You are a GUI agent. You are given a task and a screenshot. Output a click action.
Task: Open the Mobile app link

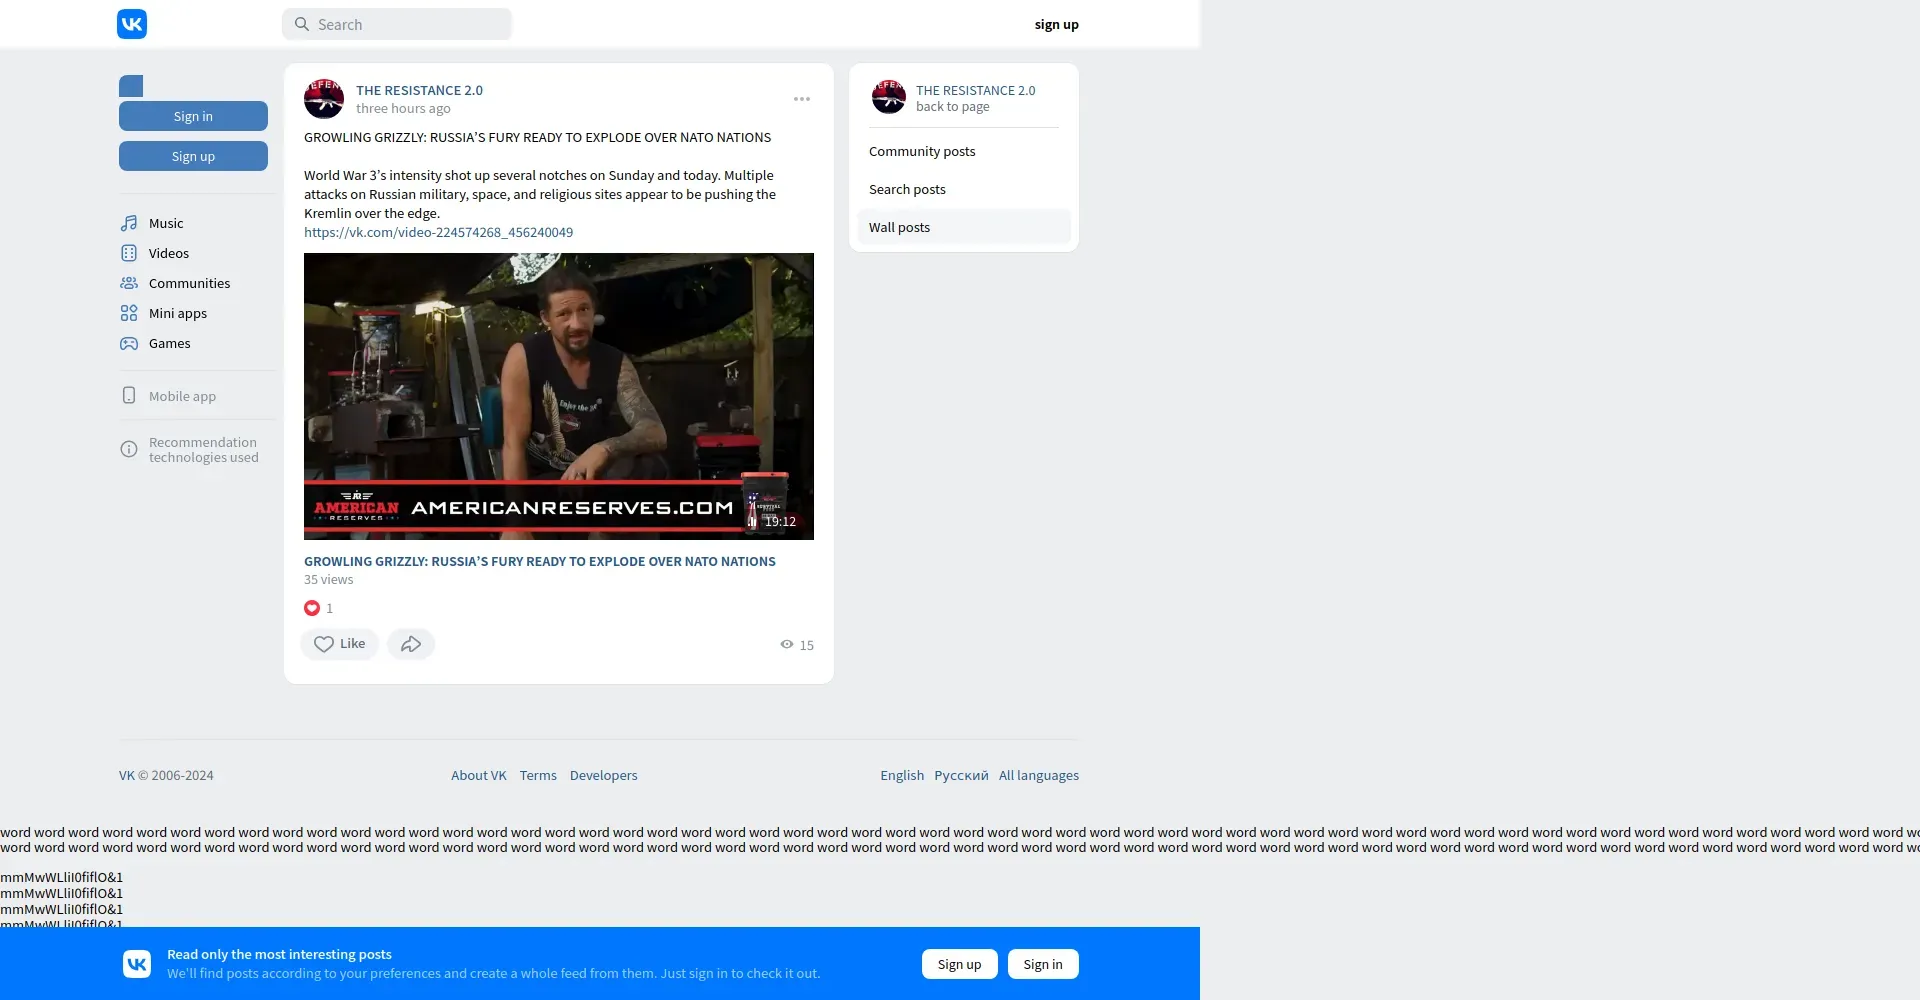pos(182,396)
